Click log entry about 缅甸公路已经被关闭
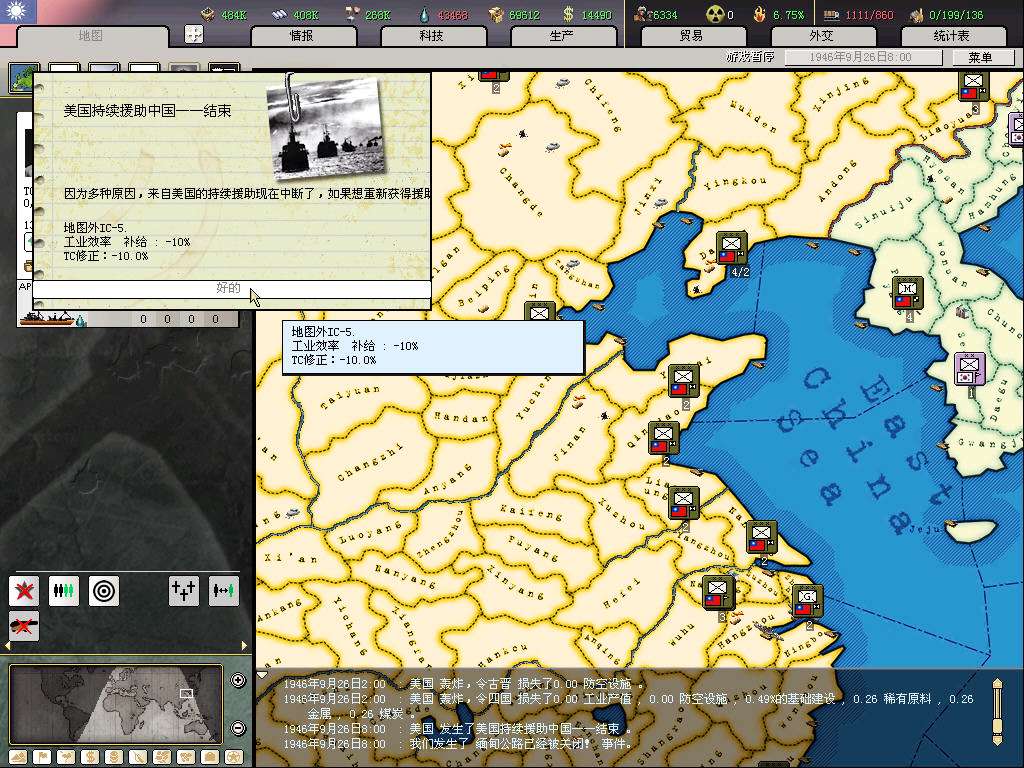1024x768 pixels. [457, 744]
